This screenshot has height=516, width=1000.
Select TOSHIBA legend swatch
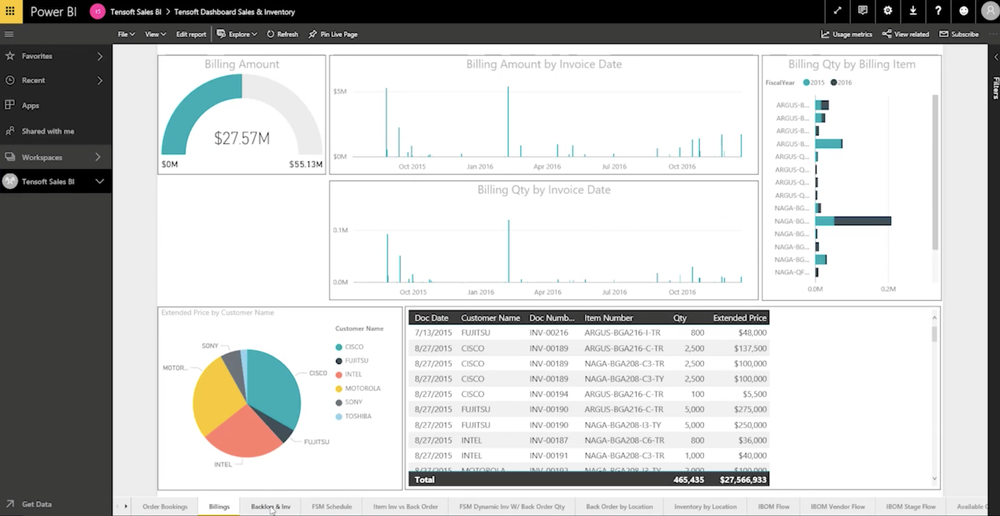coord(339,416)
